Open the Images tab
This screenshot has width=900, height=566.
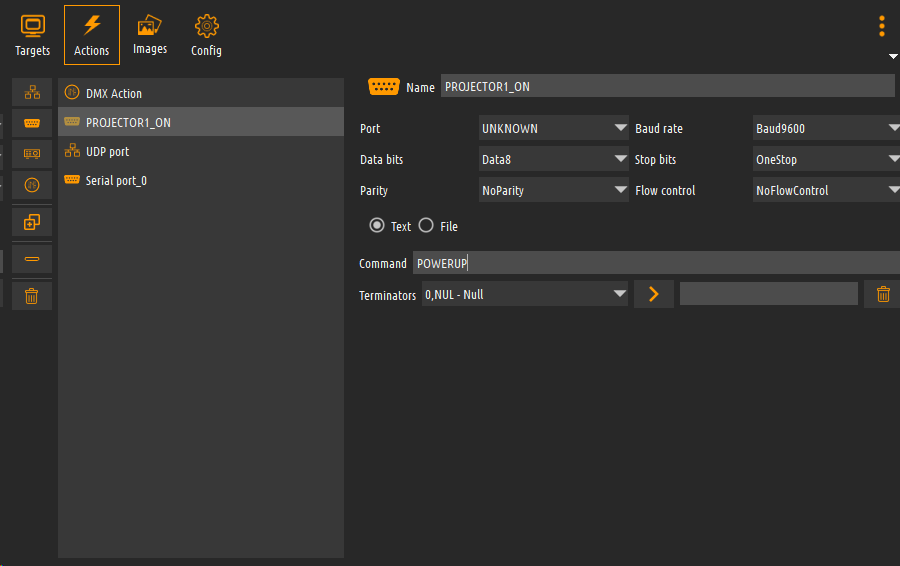coord(150,36)
